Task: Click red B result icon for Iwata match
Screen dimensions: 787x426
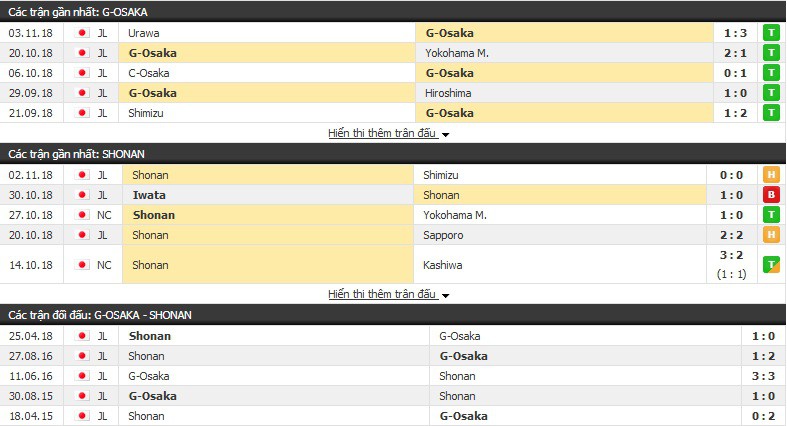Action: 771,195
